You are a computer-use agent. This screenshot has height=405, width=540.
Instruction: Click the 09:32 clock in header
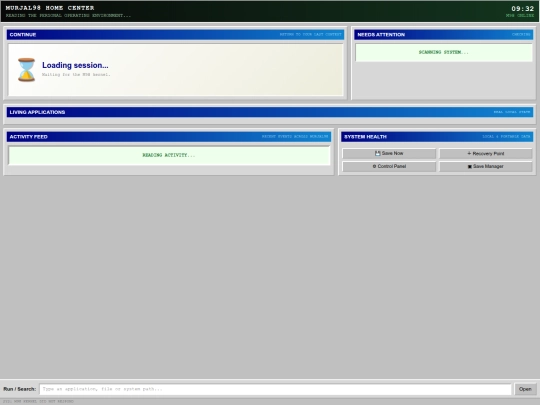[x=522, y=9]
